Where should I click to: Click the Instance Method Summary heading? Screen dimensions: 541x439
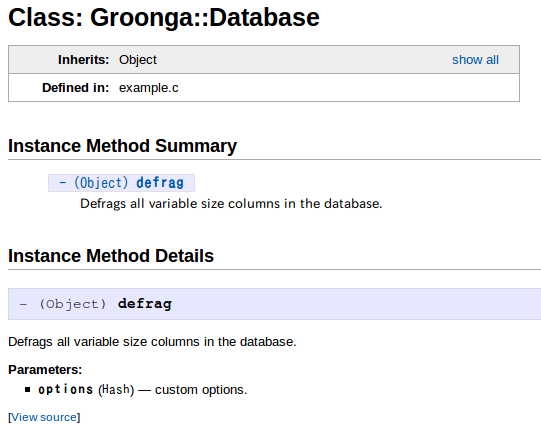coord(122,146)
